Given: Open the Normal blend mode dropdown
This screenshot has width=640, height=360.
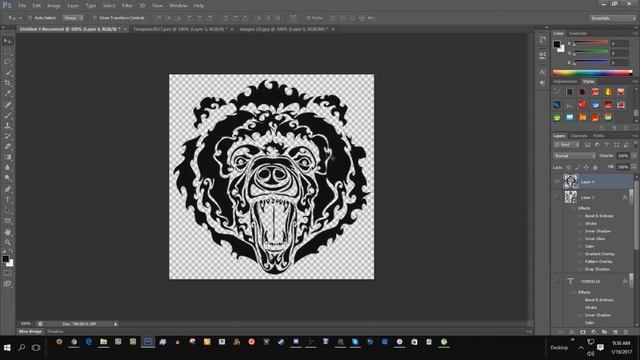Looking at the screenshot, I should [574, 156].
